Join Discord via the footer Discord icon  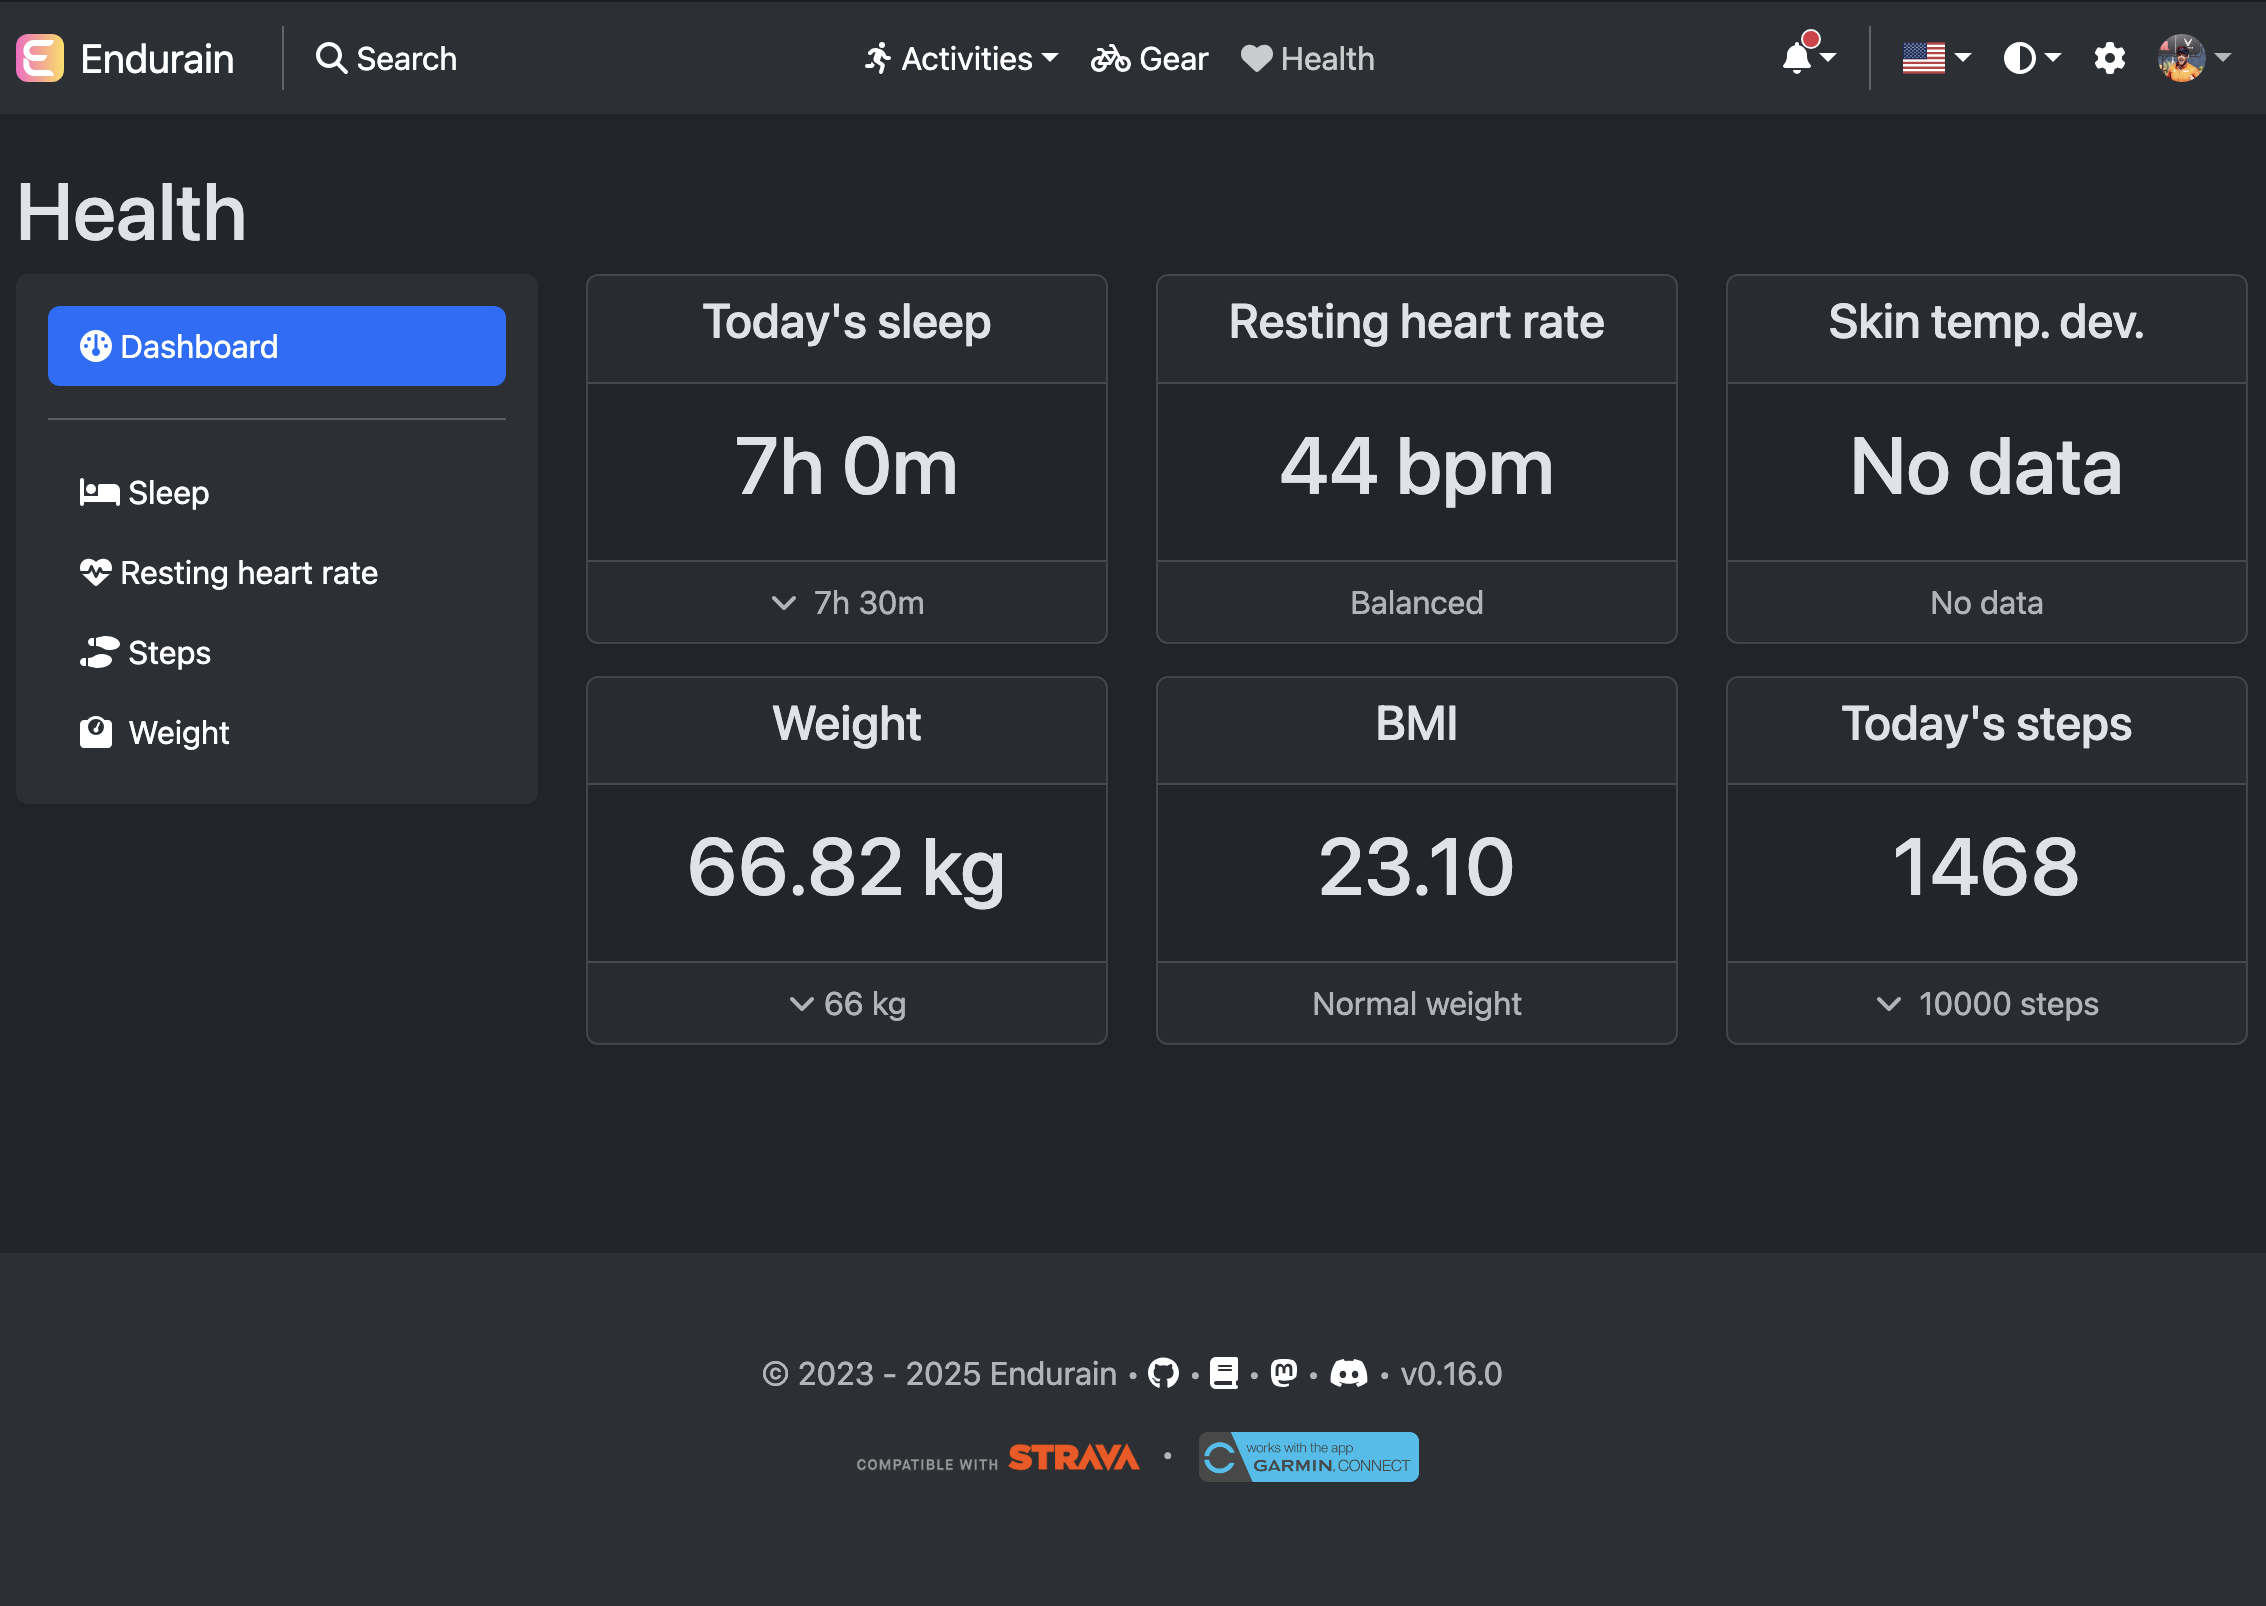1350,1373
